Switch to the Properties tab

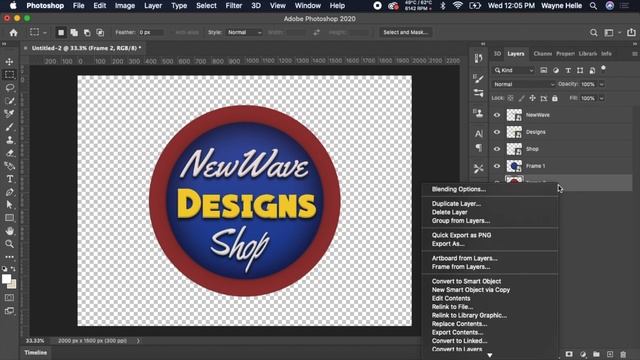pos(565,54)
